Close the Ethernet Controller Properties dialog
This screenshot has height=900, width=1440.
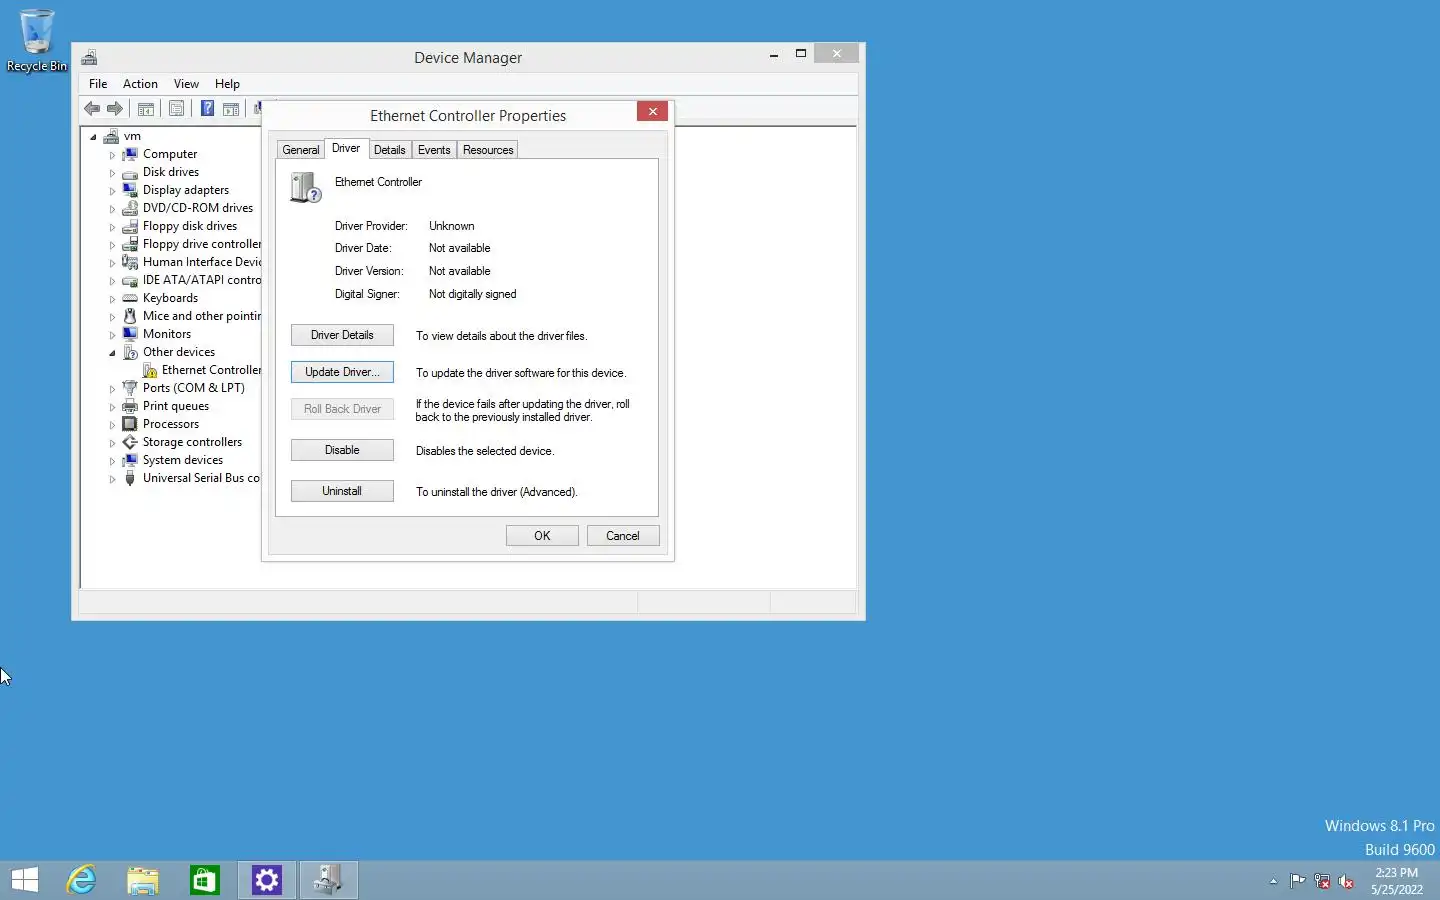653,111
